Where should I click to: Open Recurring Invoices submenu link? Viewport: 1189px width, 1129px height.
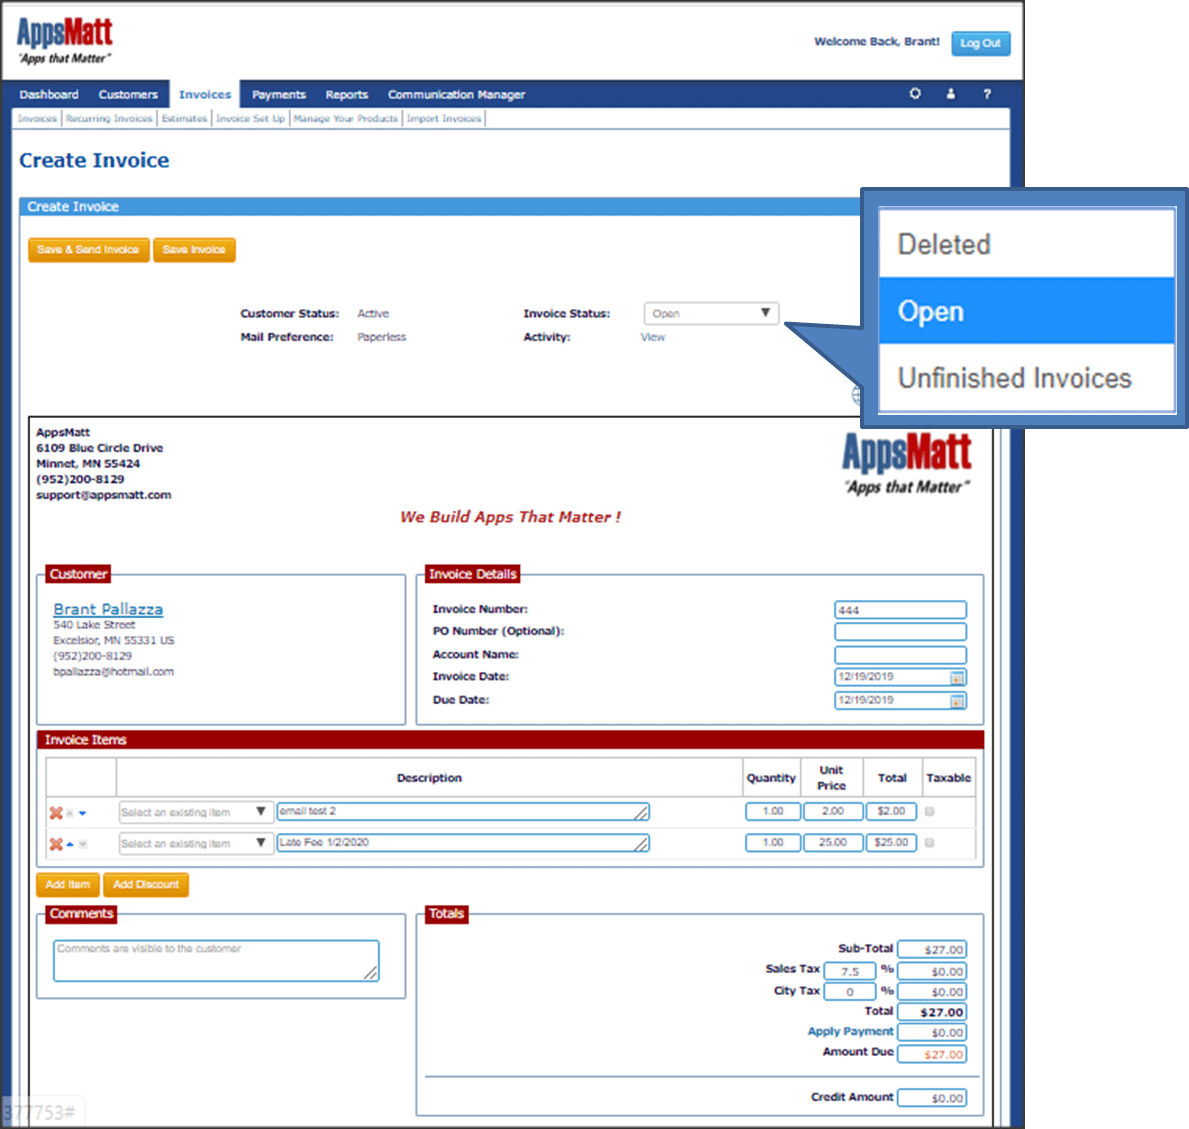tap(109, 118)
